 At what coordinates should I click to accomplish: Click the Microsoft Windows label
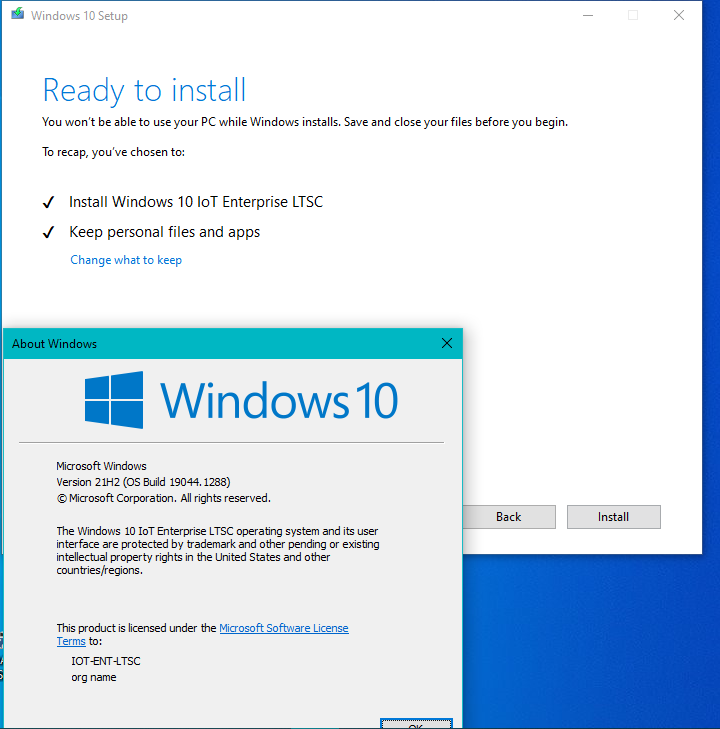[101, 466]
